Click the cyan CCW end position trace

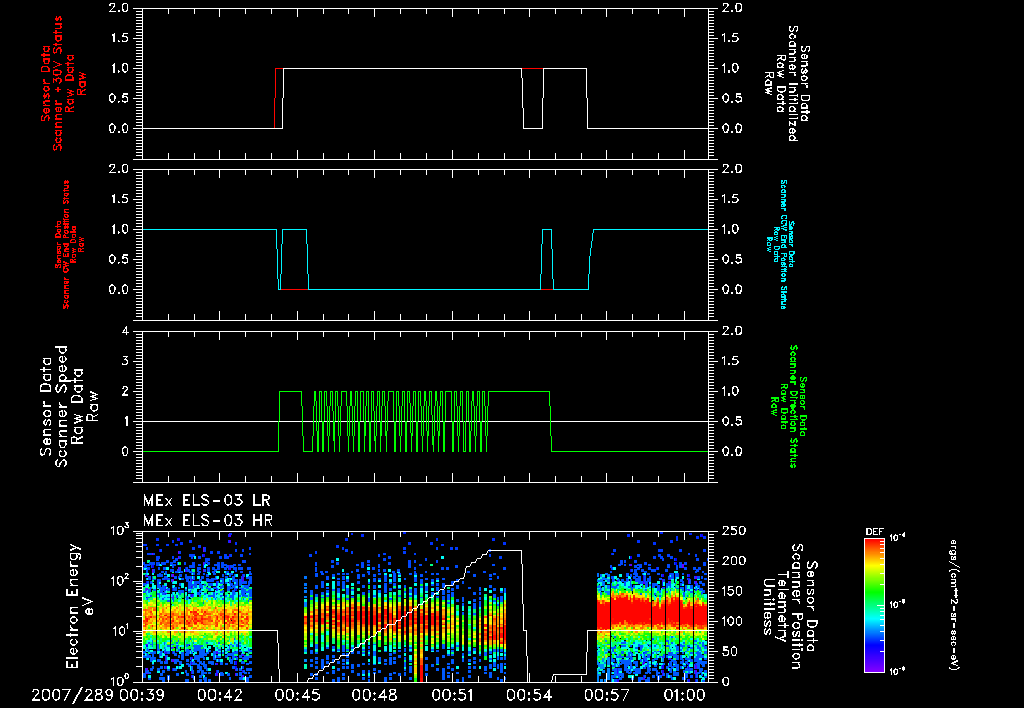[424, 289]
